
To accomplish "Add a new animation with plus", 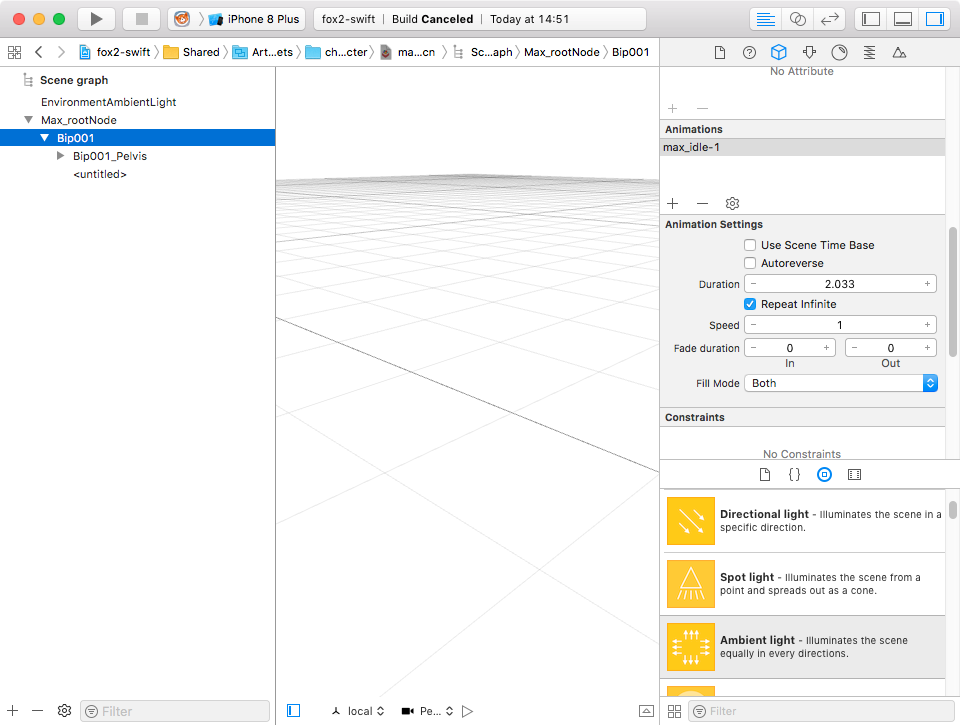I will (x=673, y=203).
